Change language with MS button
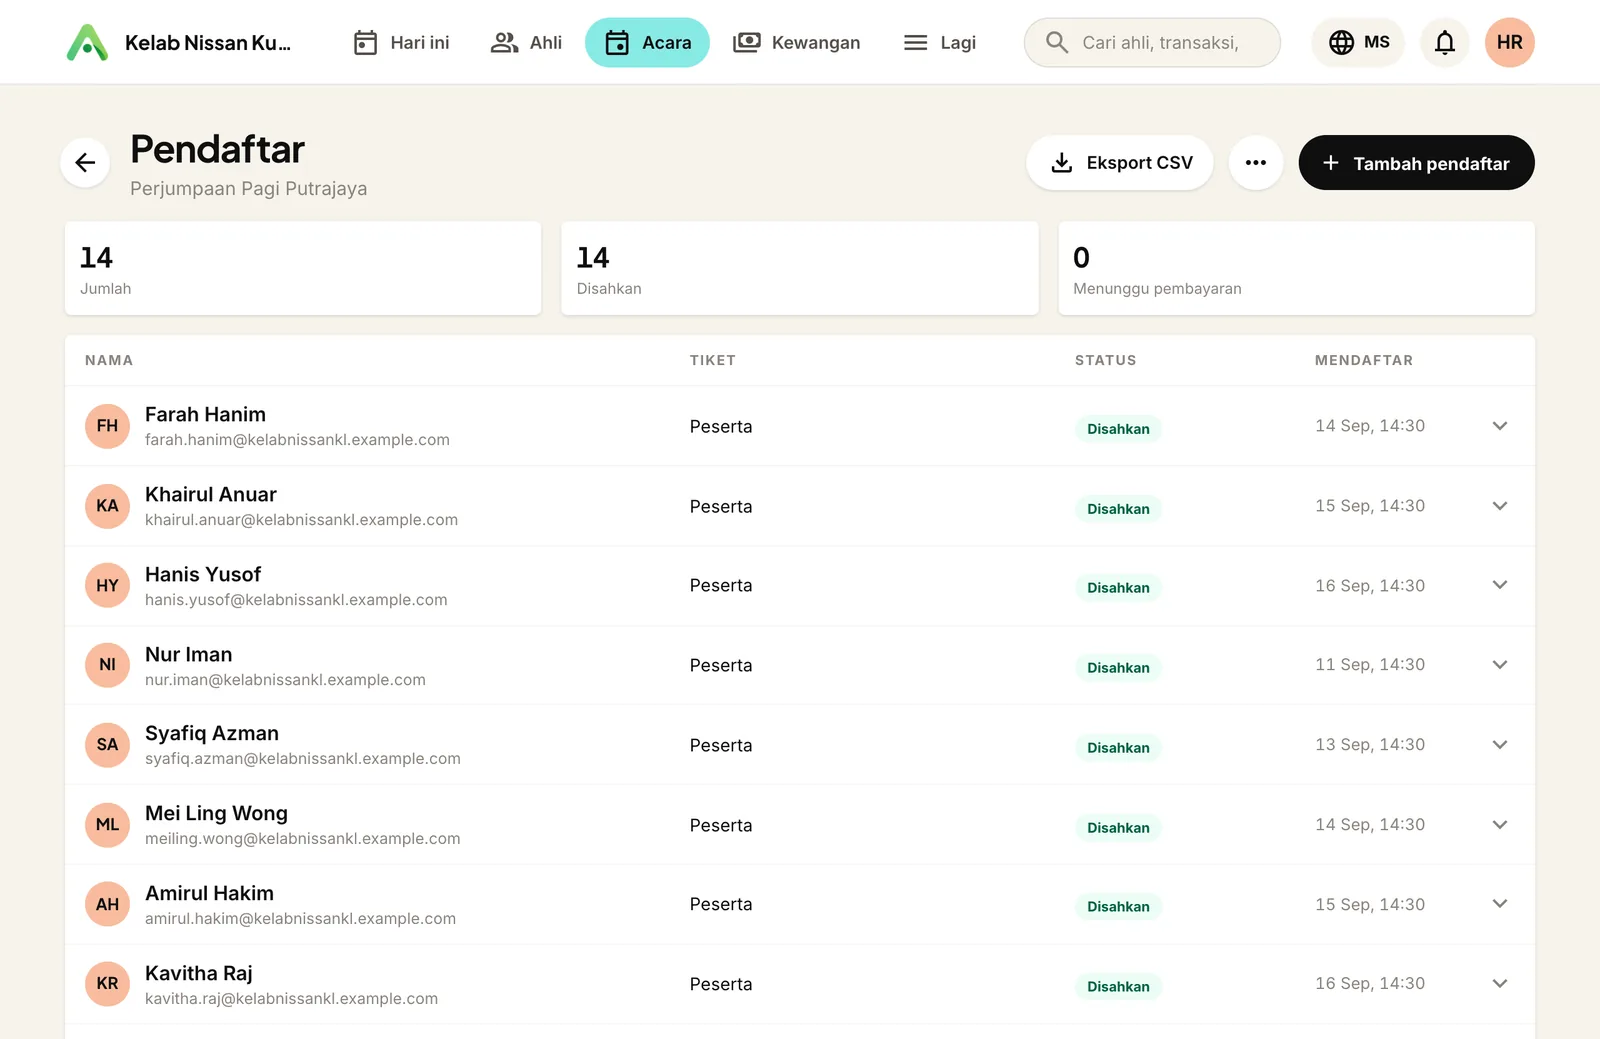Viewport: 1600px width, 1039px height. [x=1358, y=42]
